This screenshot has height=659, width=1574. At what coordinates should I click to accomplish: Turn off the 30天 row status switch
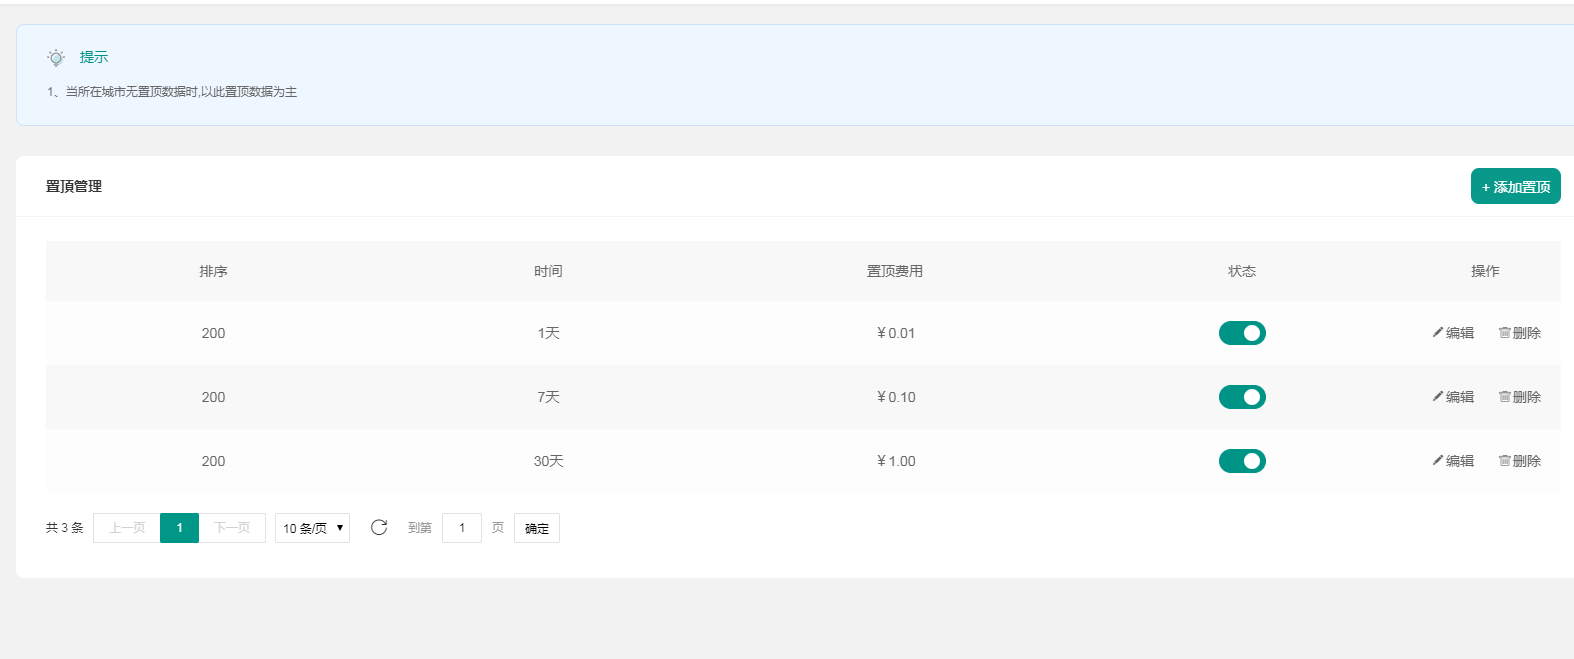(x=1242, y=461)
